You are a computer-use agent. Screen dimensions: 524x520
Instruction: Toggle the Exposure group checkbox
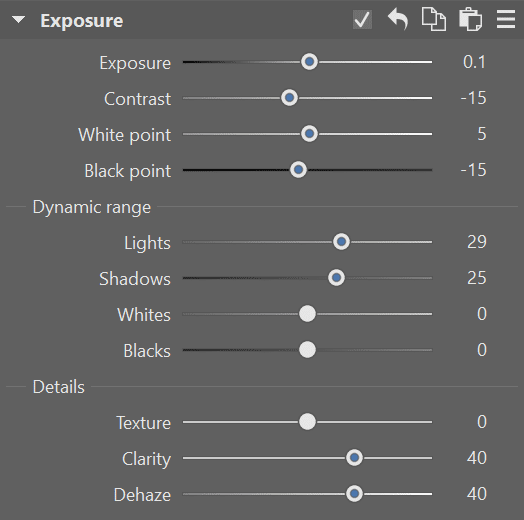(362, 20)
